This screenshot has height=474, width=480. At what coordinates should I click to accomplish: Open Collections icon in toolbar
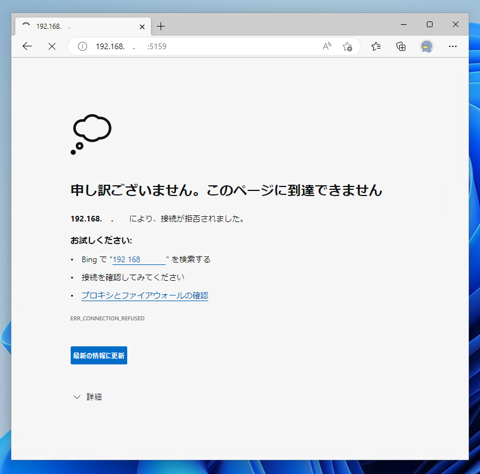401,46
